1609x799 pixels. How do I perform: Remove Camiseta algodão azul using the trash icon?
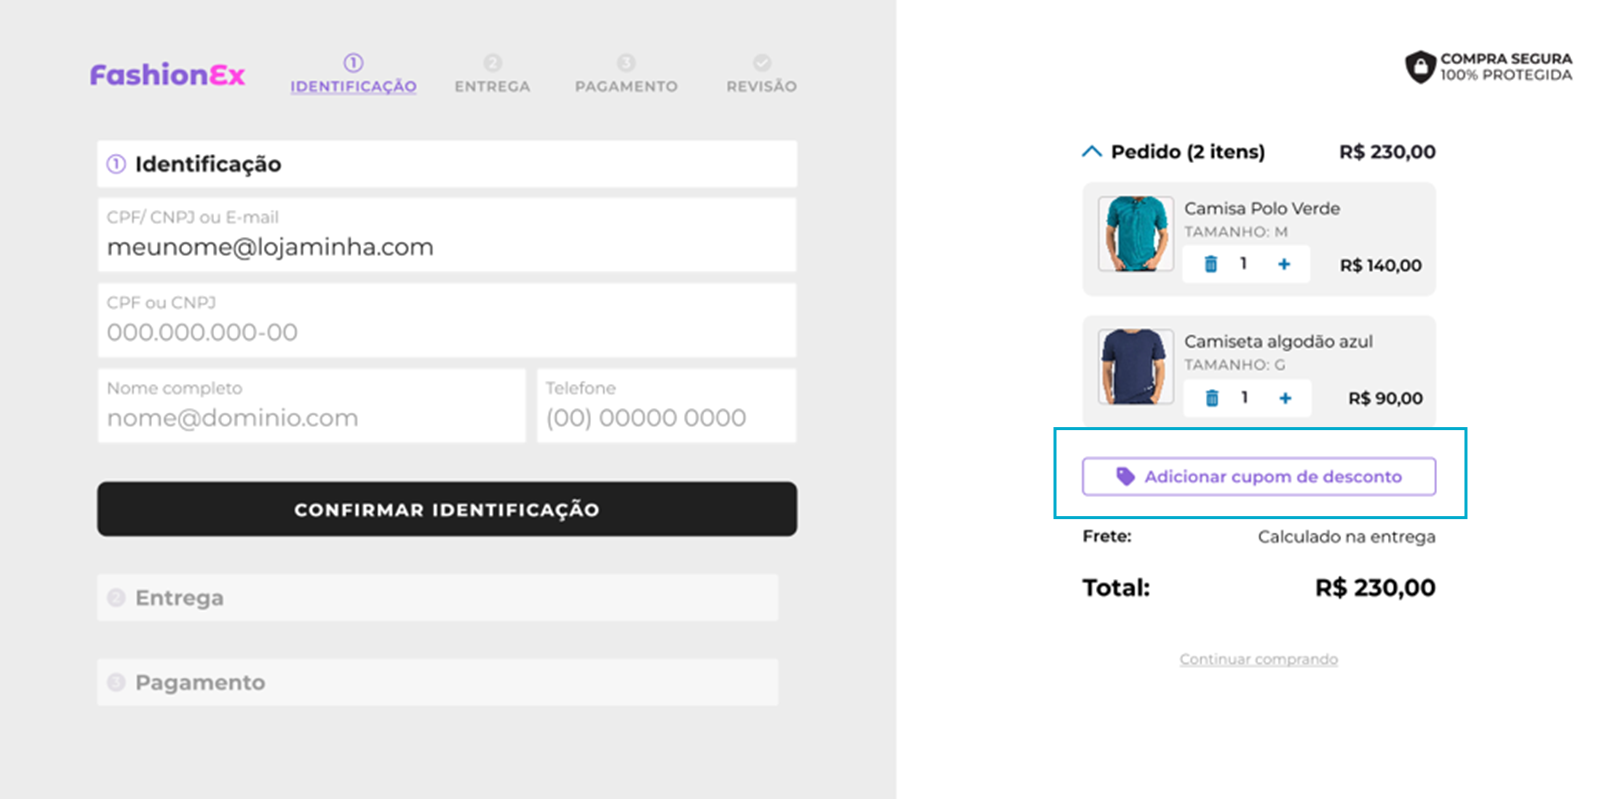pyautogui.click(x=1212, y=398)
